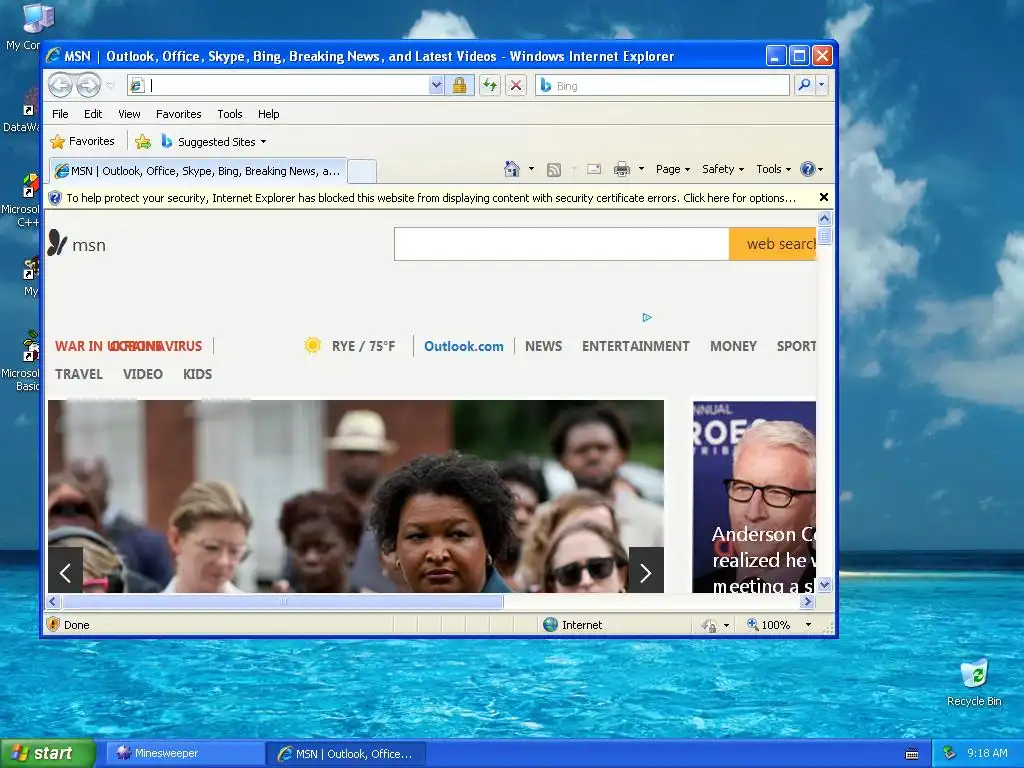The width and height of the screenshot is (1024, 768).
Task: Show next slide with right carousel arrow
Action: pos(646,570)
